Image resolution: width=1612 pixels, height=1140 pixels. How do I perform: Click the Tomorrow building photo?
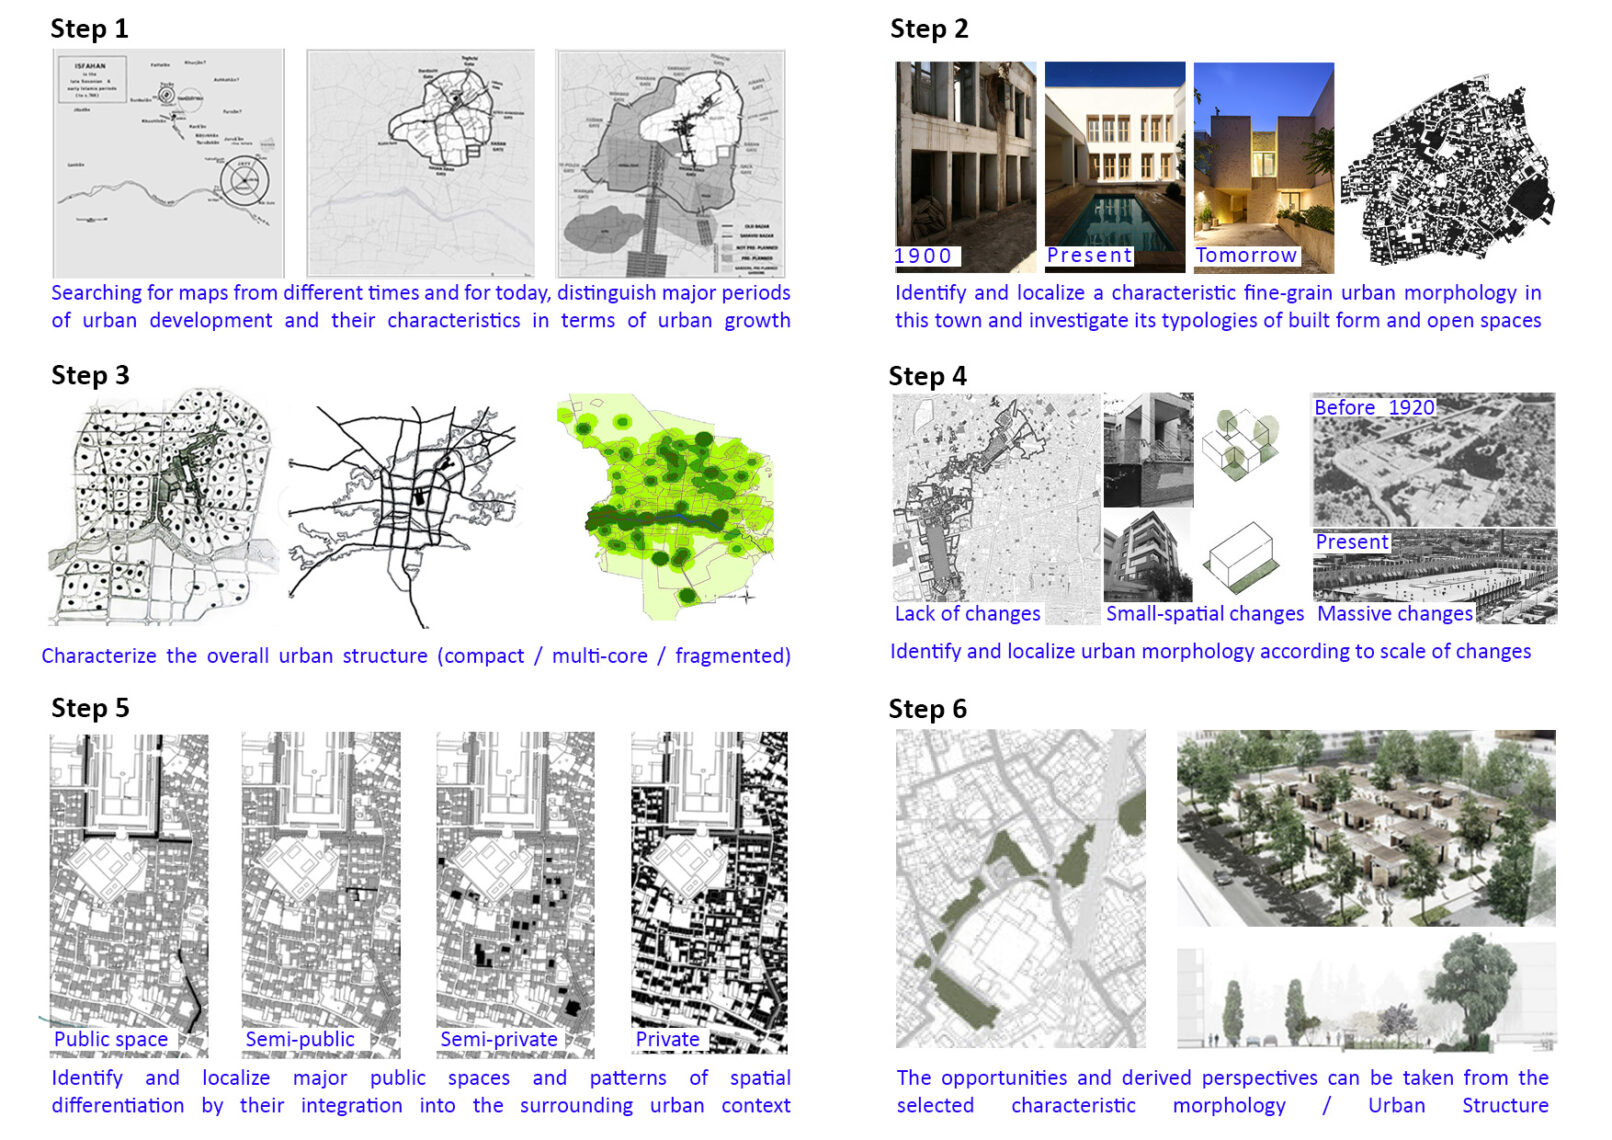[1263, 165]
